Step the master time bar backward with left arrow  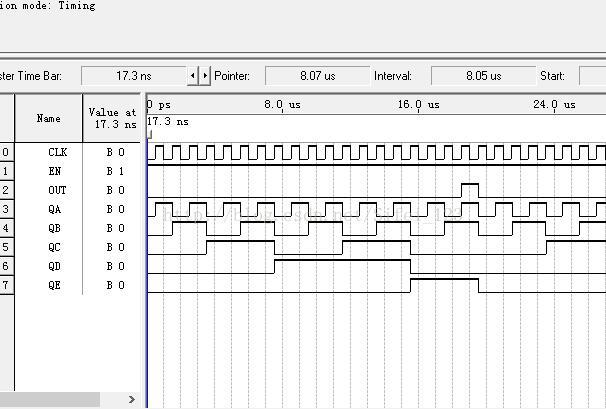coord(192,75)
